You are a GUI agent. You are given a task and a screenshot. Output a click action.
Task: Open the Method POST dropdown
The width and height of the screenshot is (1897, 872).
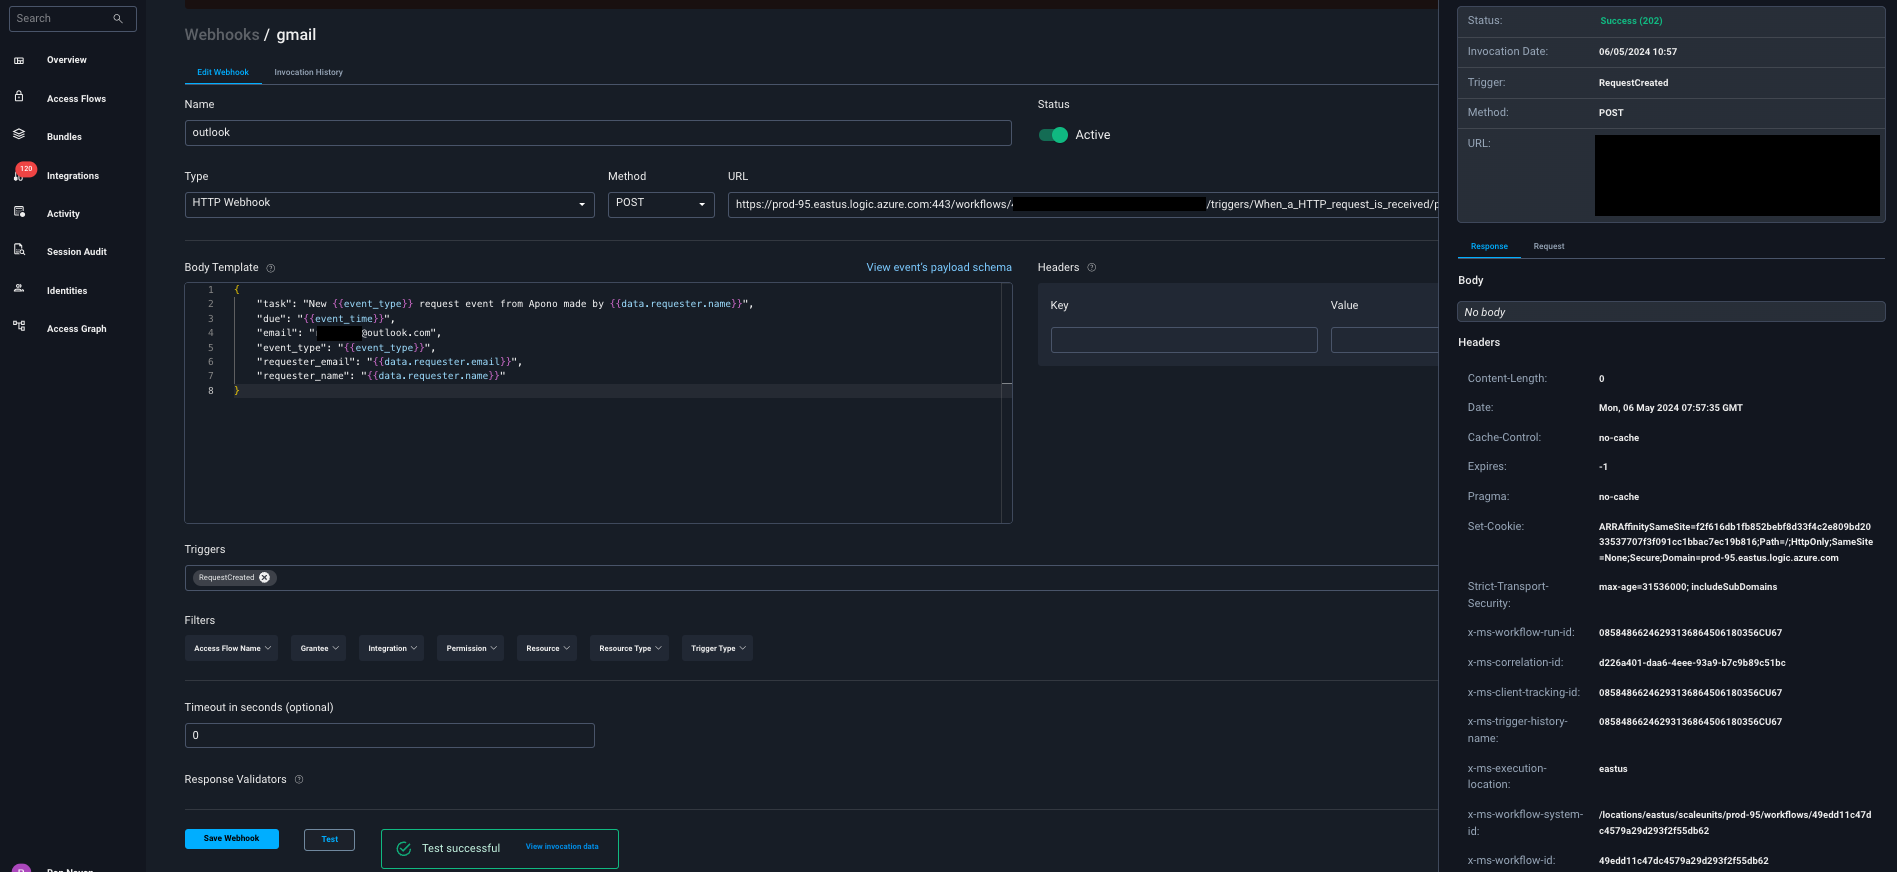click(x=661, y=204)
